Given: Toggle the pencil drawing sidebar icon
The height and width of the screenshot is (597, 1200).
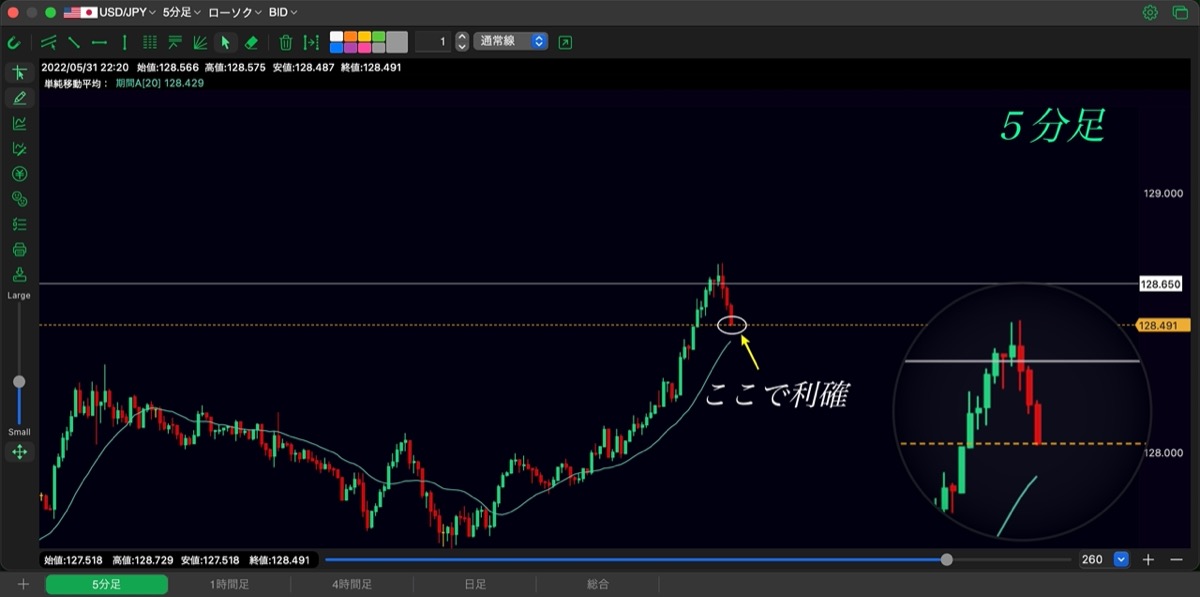Looking at the screenshot, I should [x=19, y=98].
